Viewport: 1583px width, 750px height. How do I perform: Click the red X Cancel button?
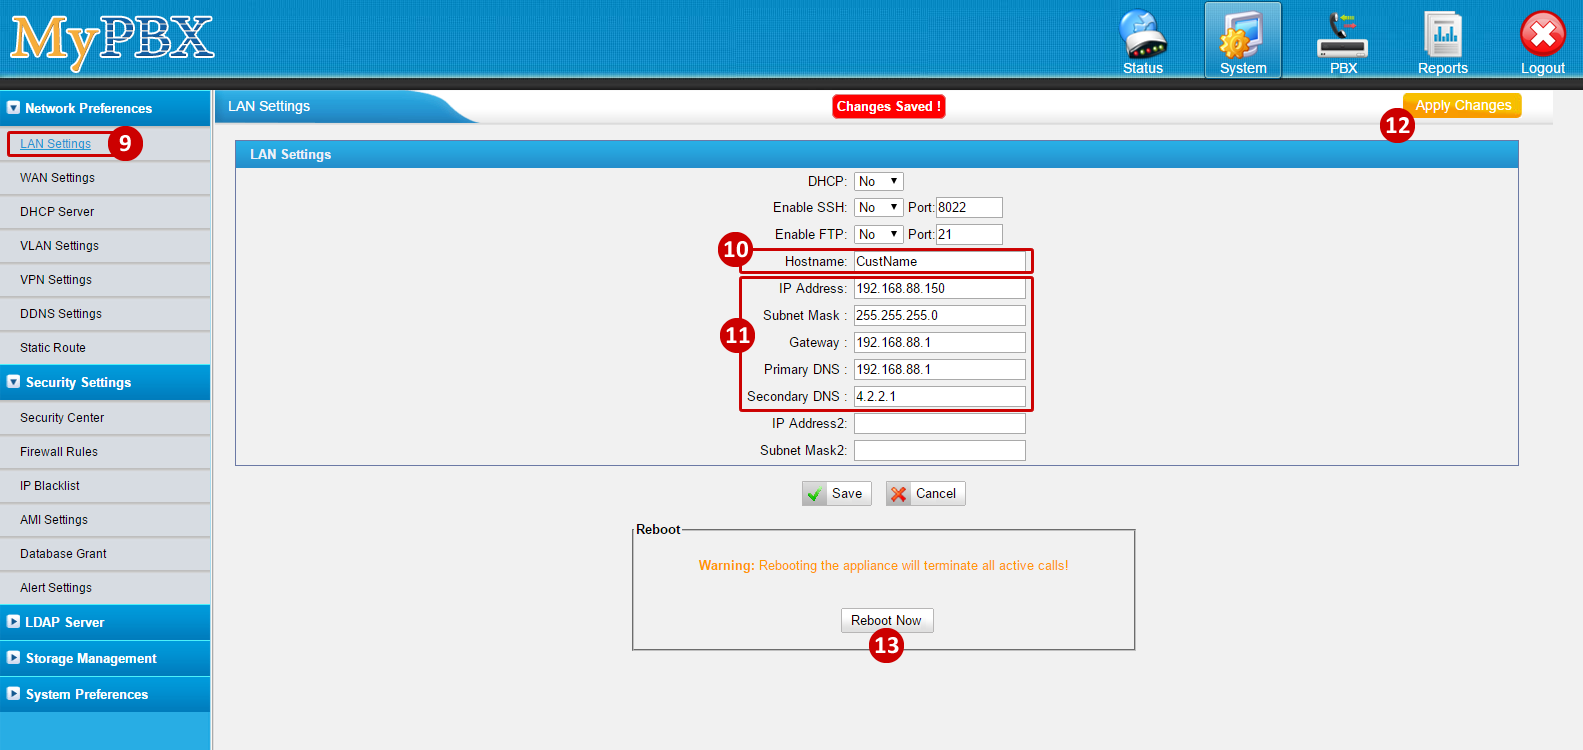(925, 494)
